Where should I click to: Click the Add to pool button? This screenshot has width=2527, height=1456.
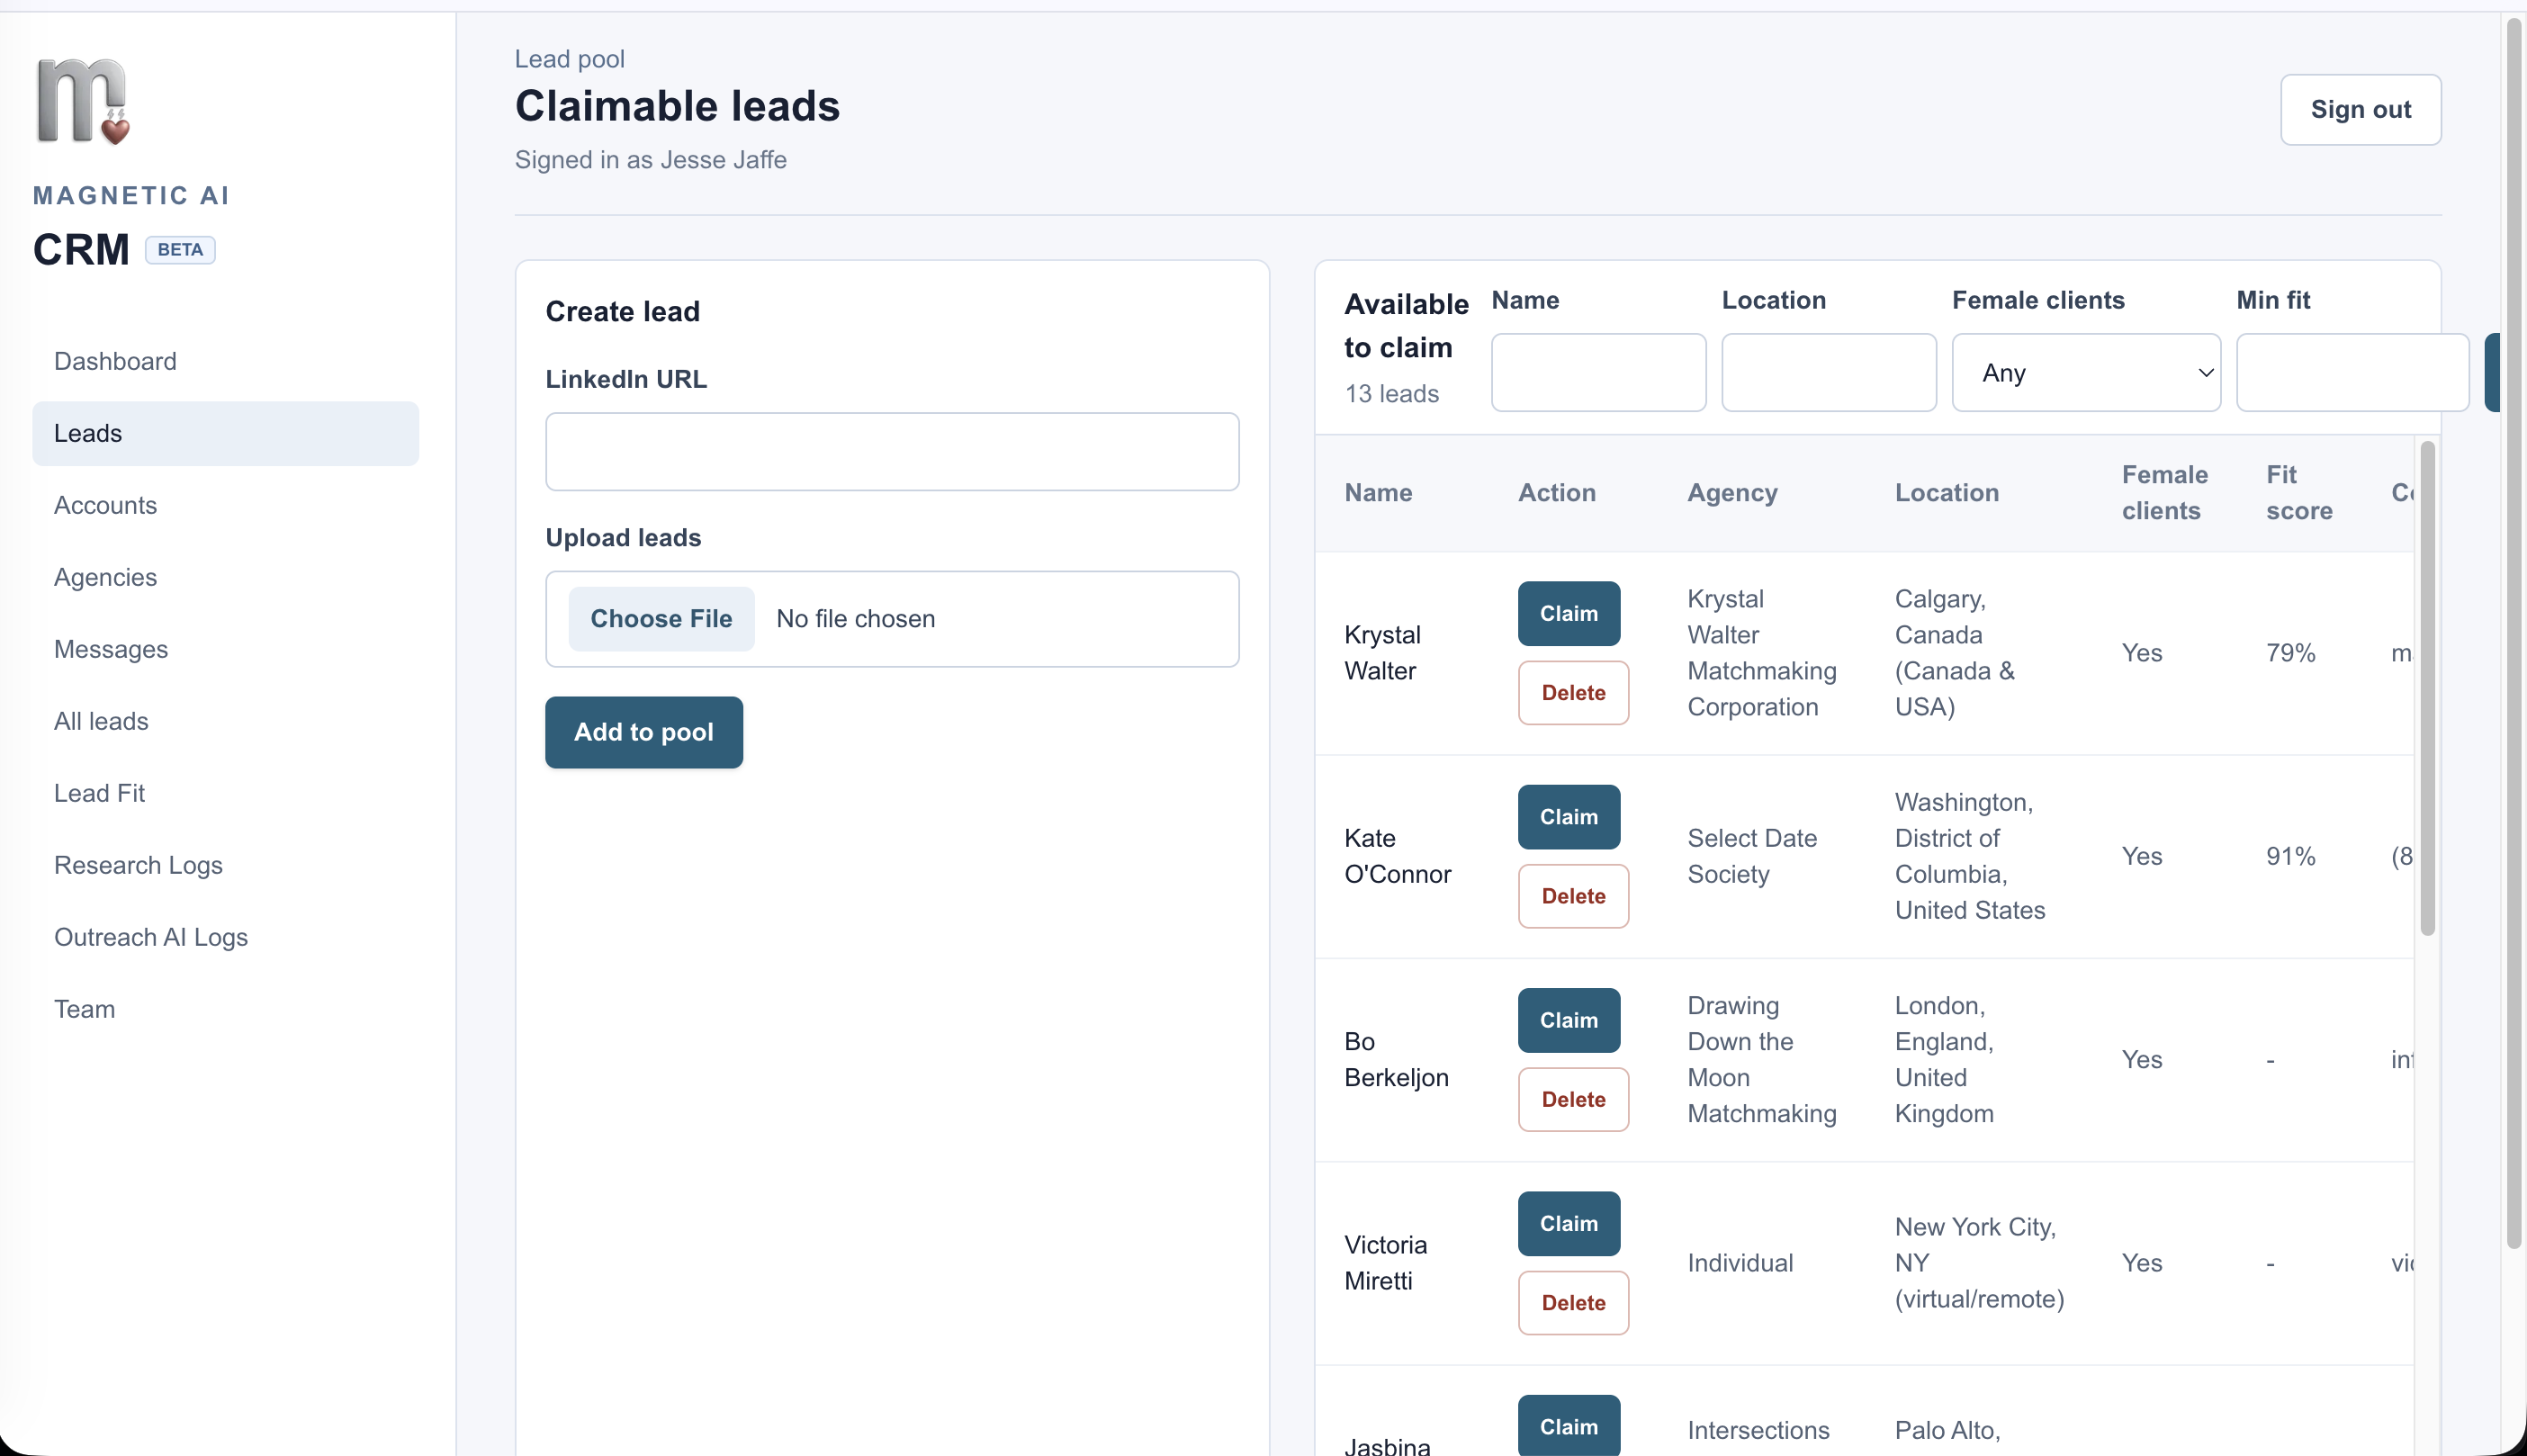[644, 732]
